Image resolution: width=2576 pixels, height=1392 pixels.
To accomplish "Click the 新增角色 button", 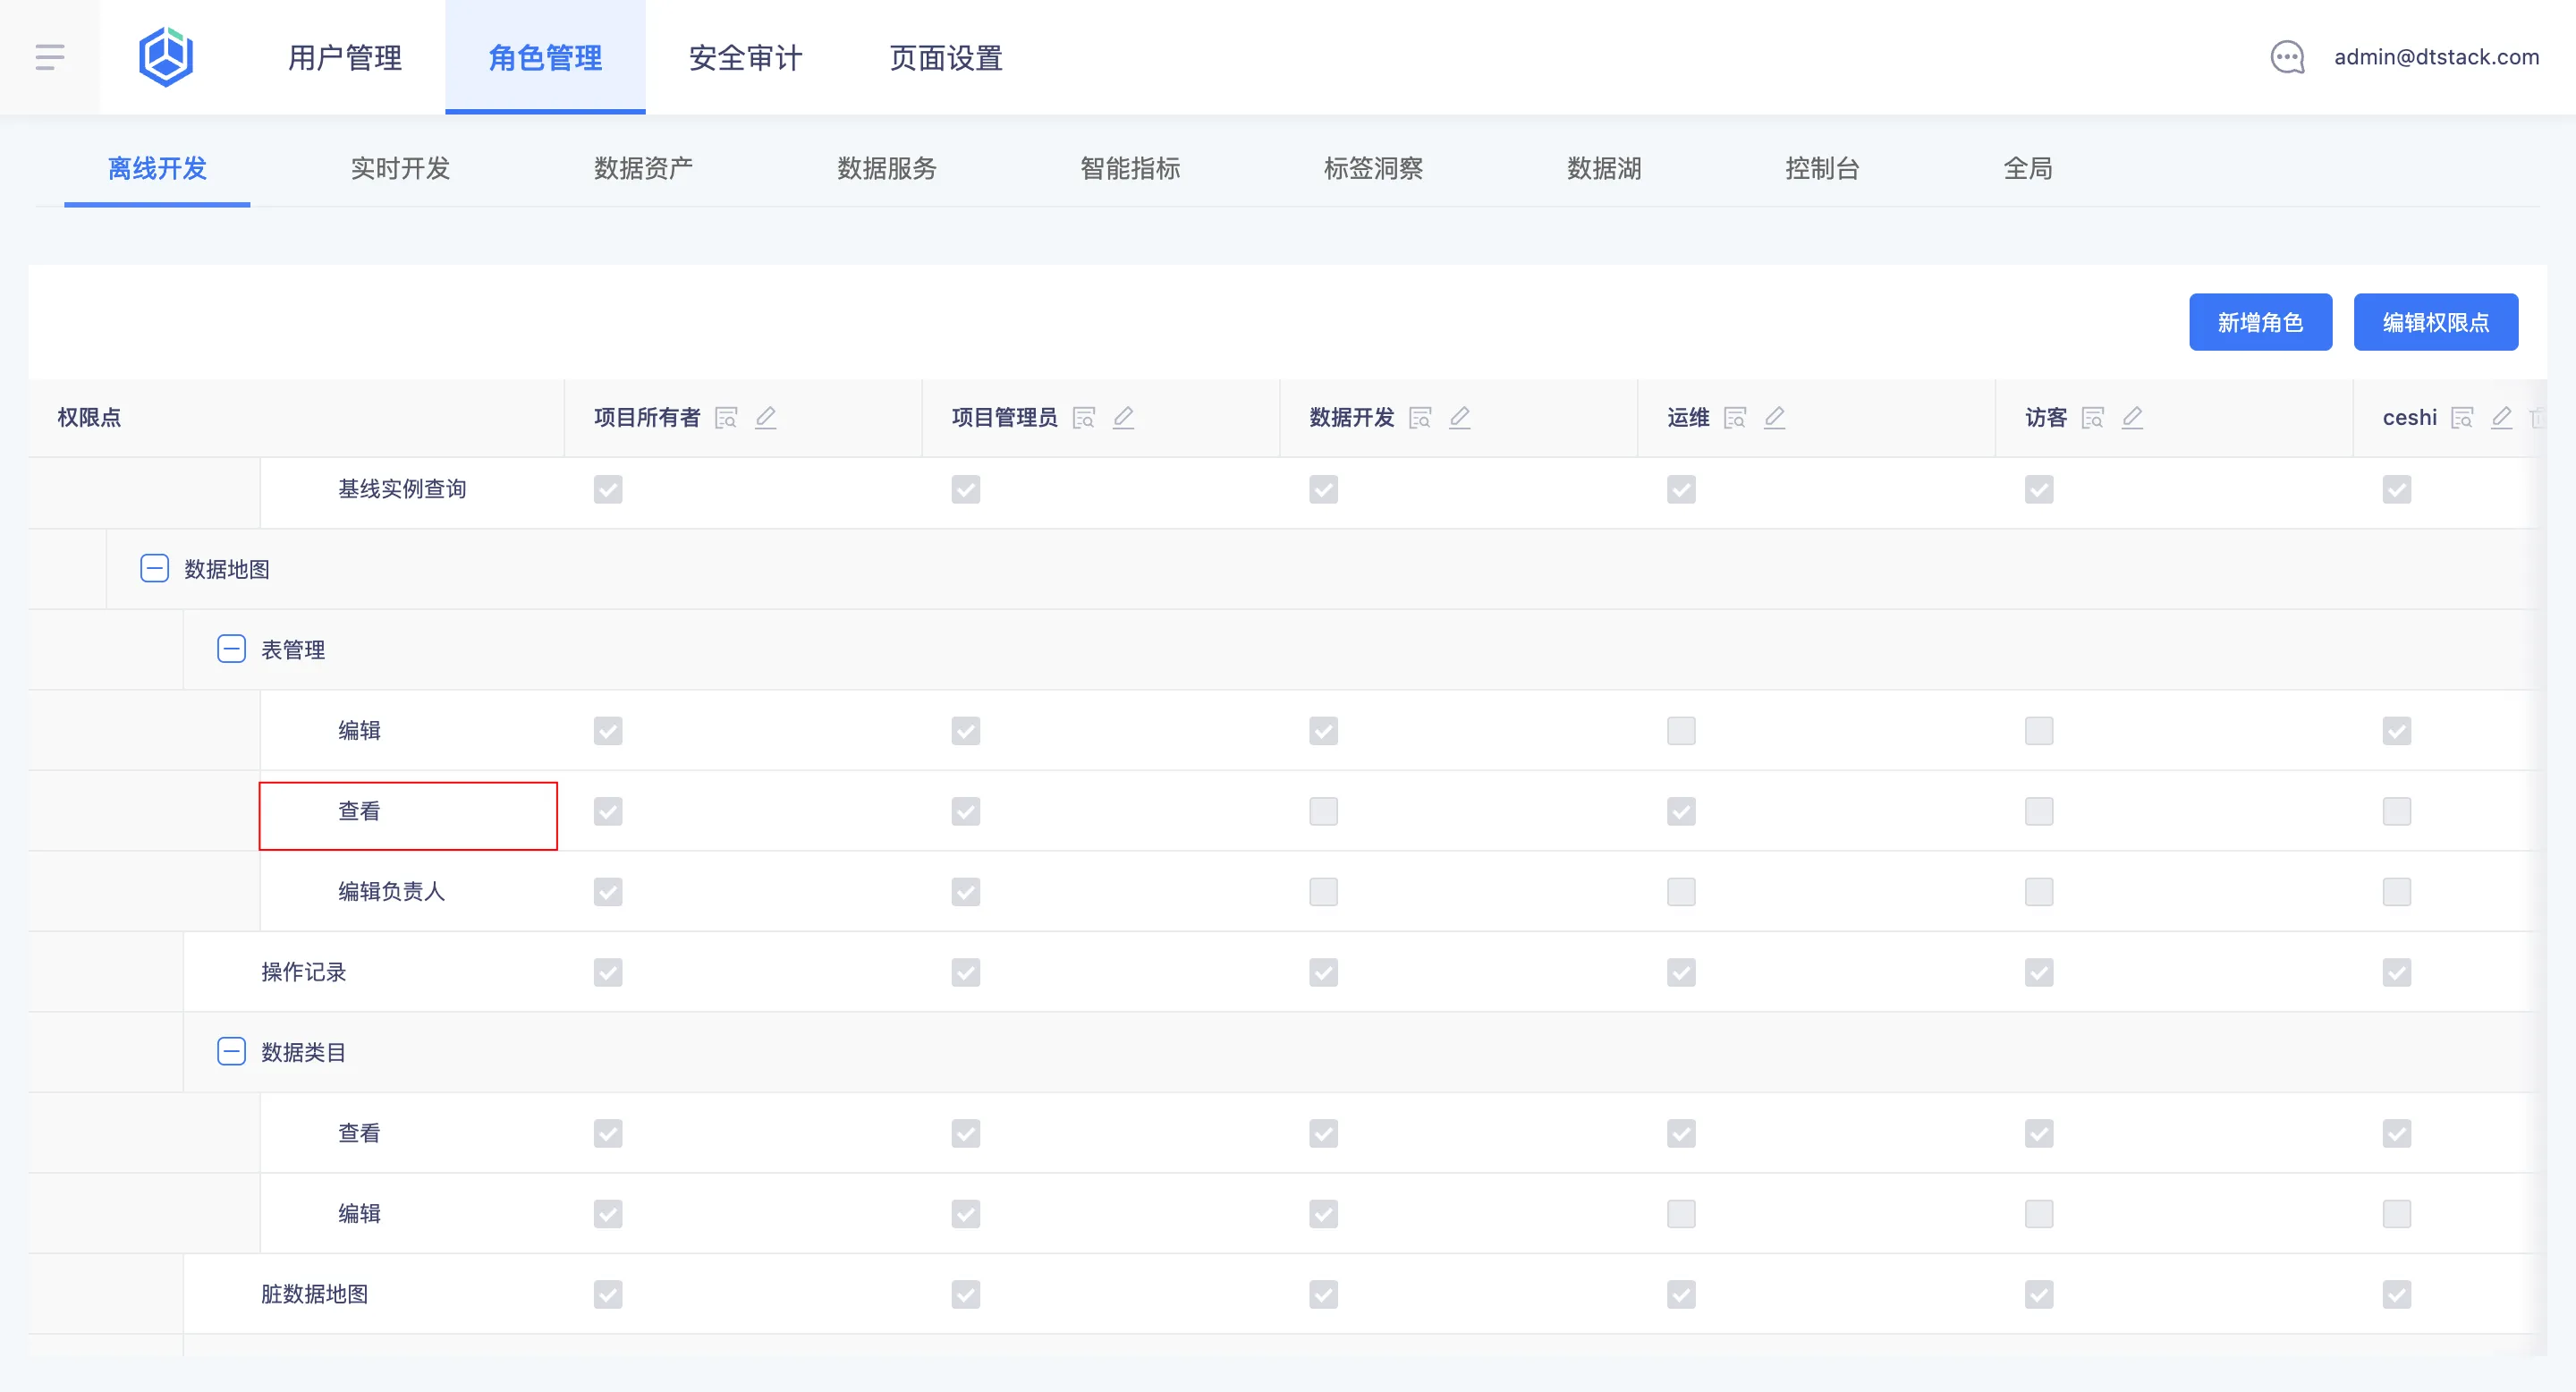I will click(2260, 322).
